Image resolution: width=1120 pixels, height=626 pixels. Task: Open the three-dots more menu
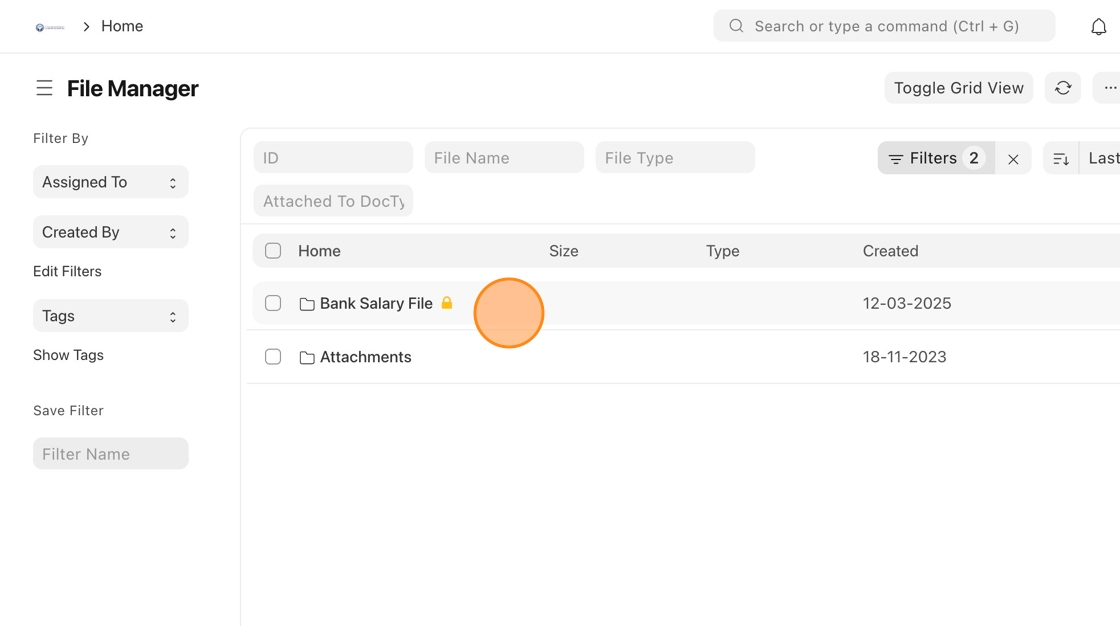[x=1109, y=88]
